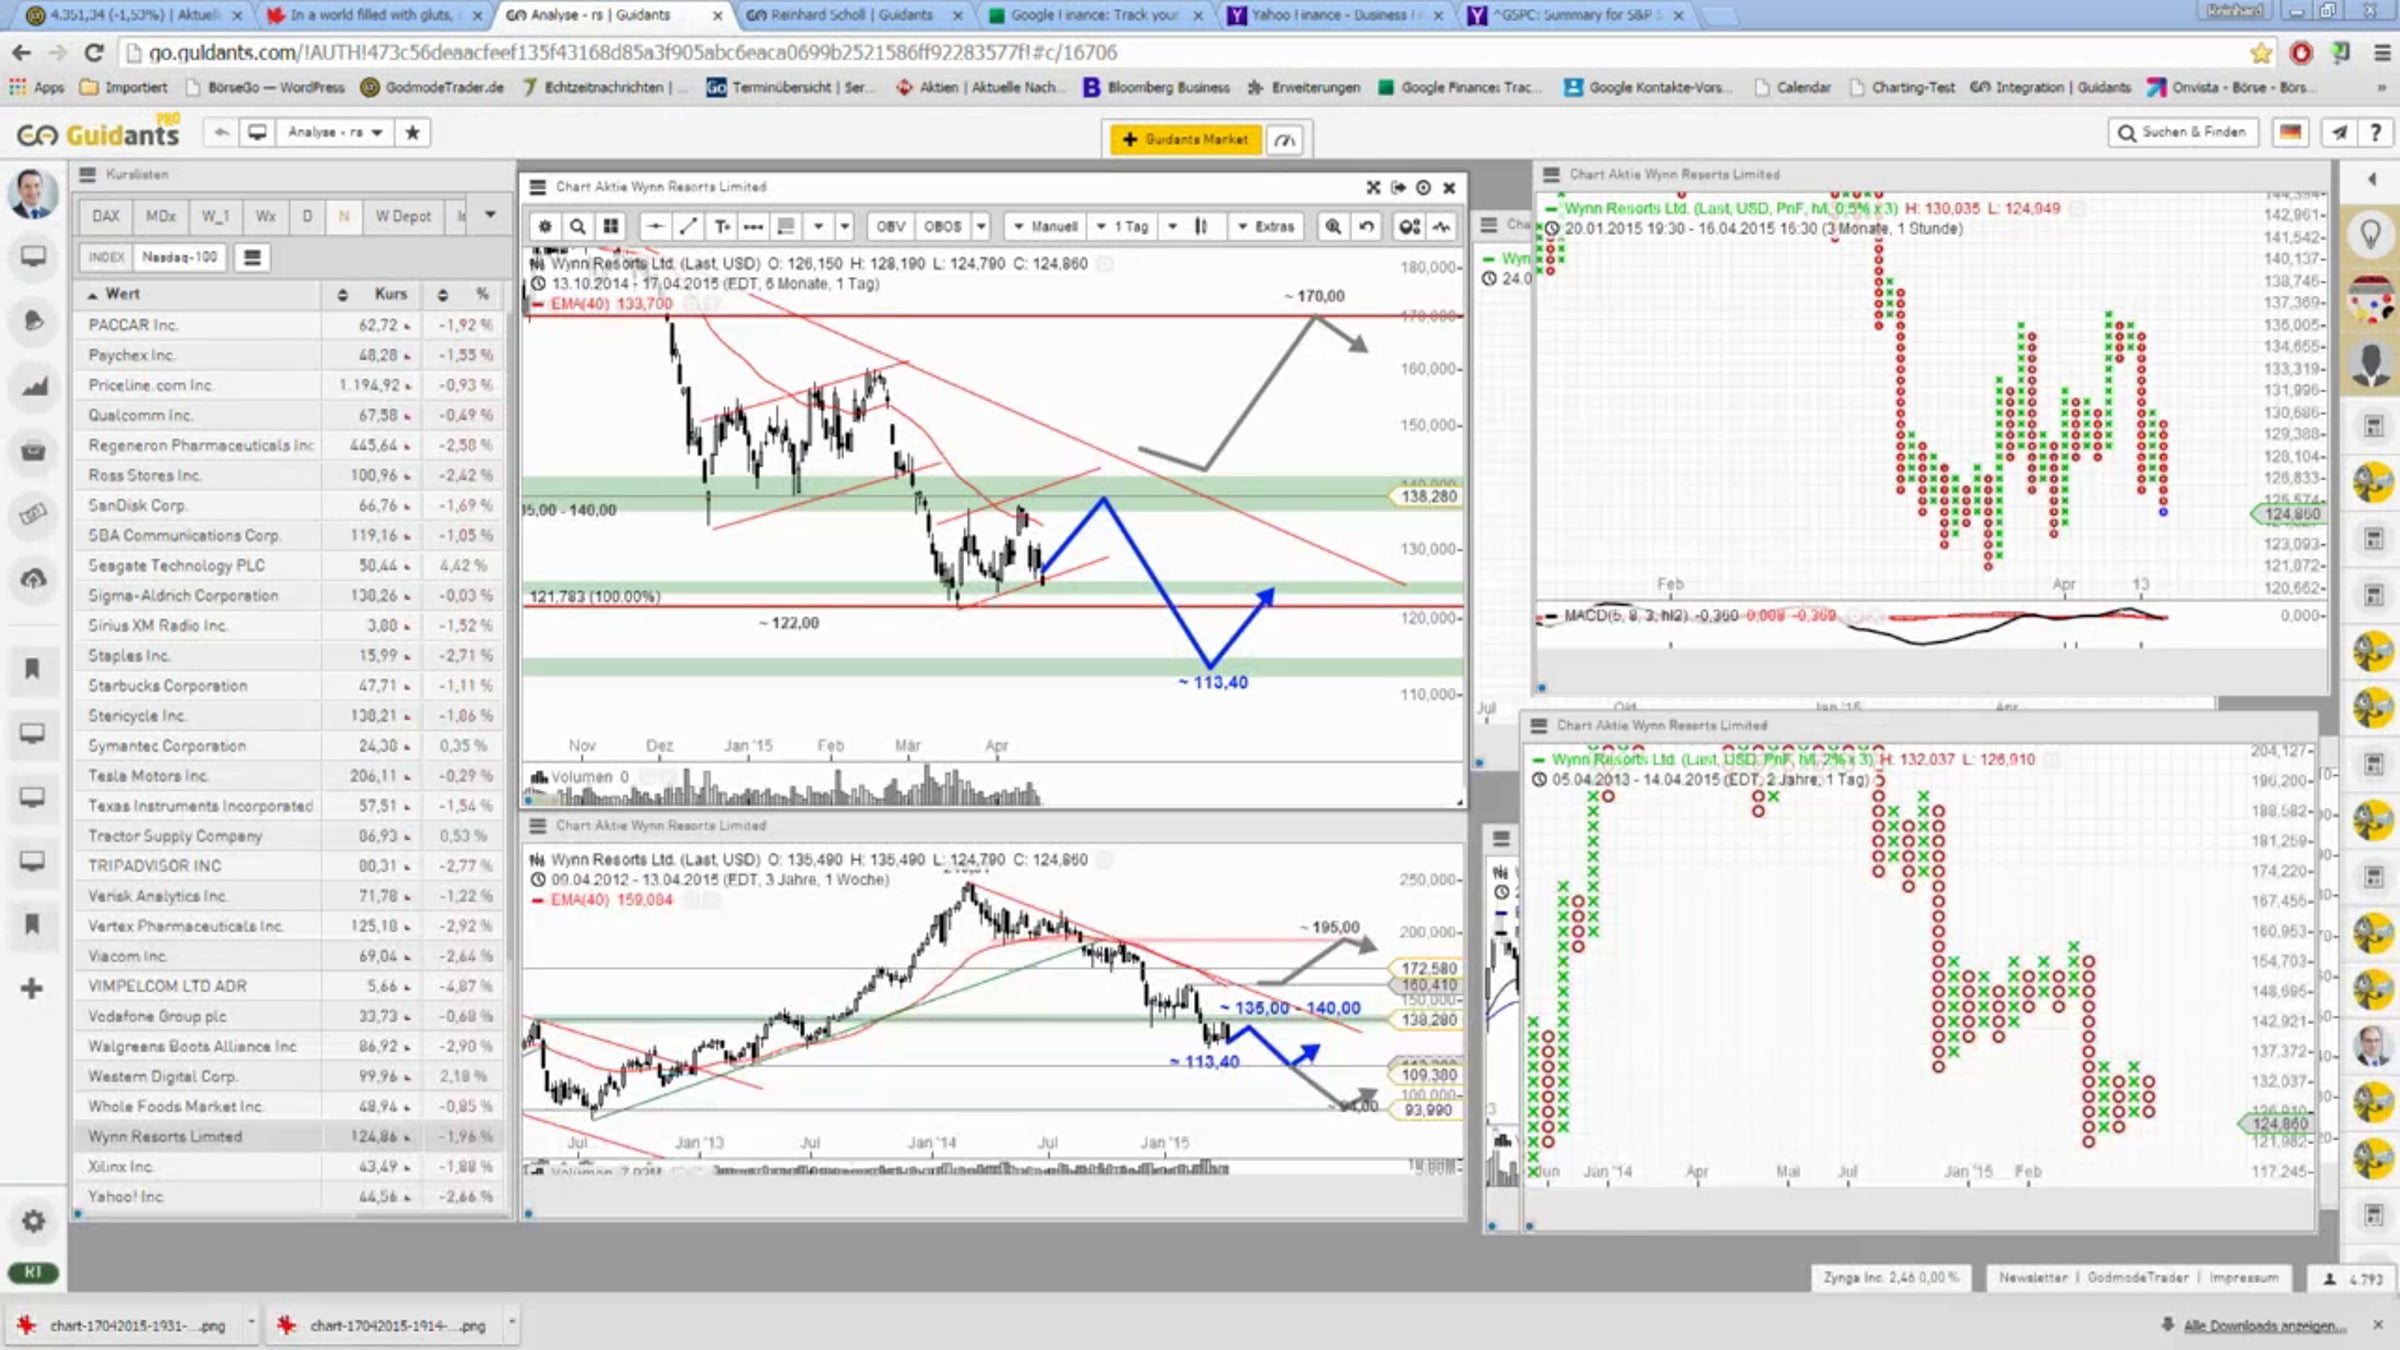Undo the last chart action
This screenshot has height=1350, width=2400.
tap(1366, 227)
